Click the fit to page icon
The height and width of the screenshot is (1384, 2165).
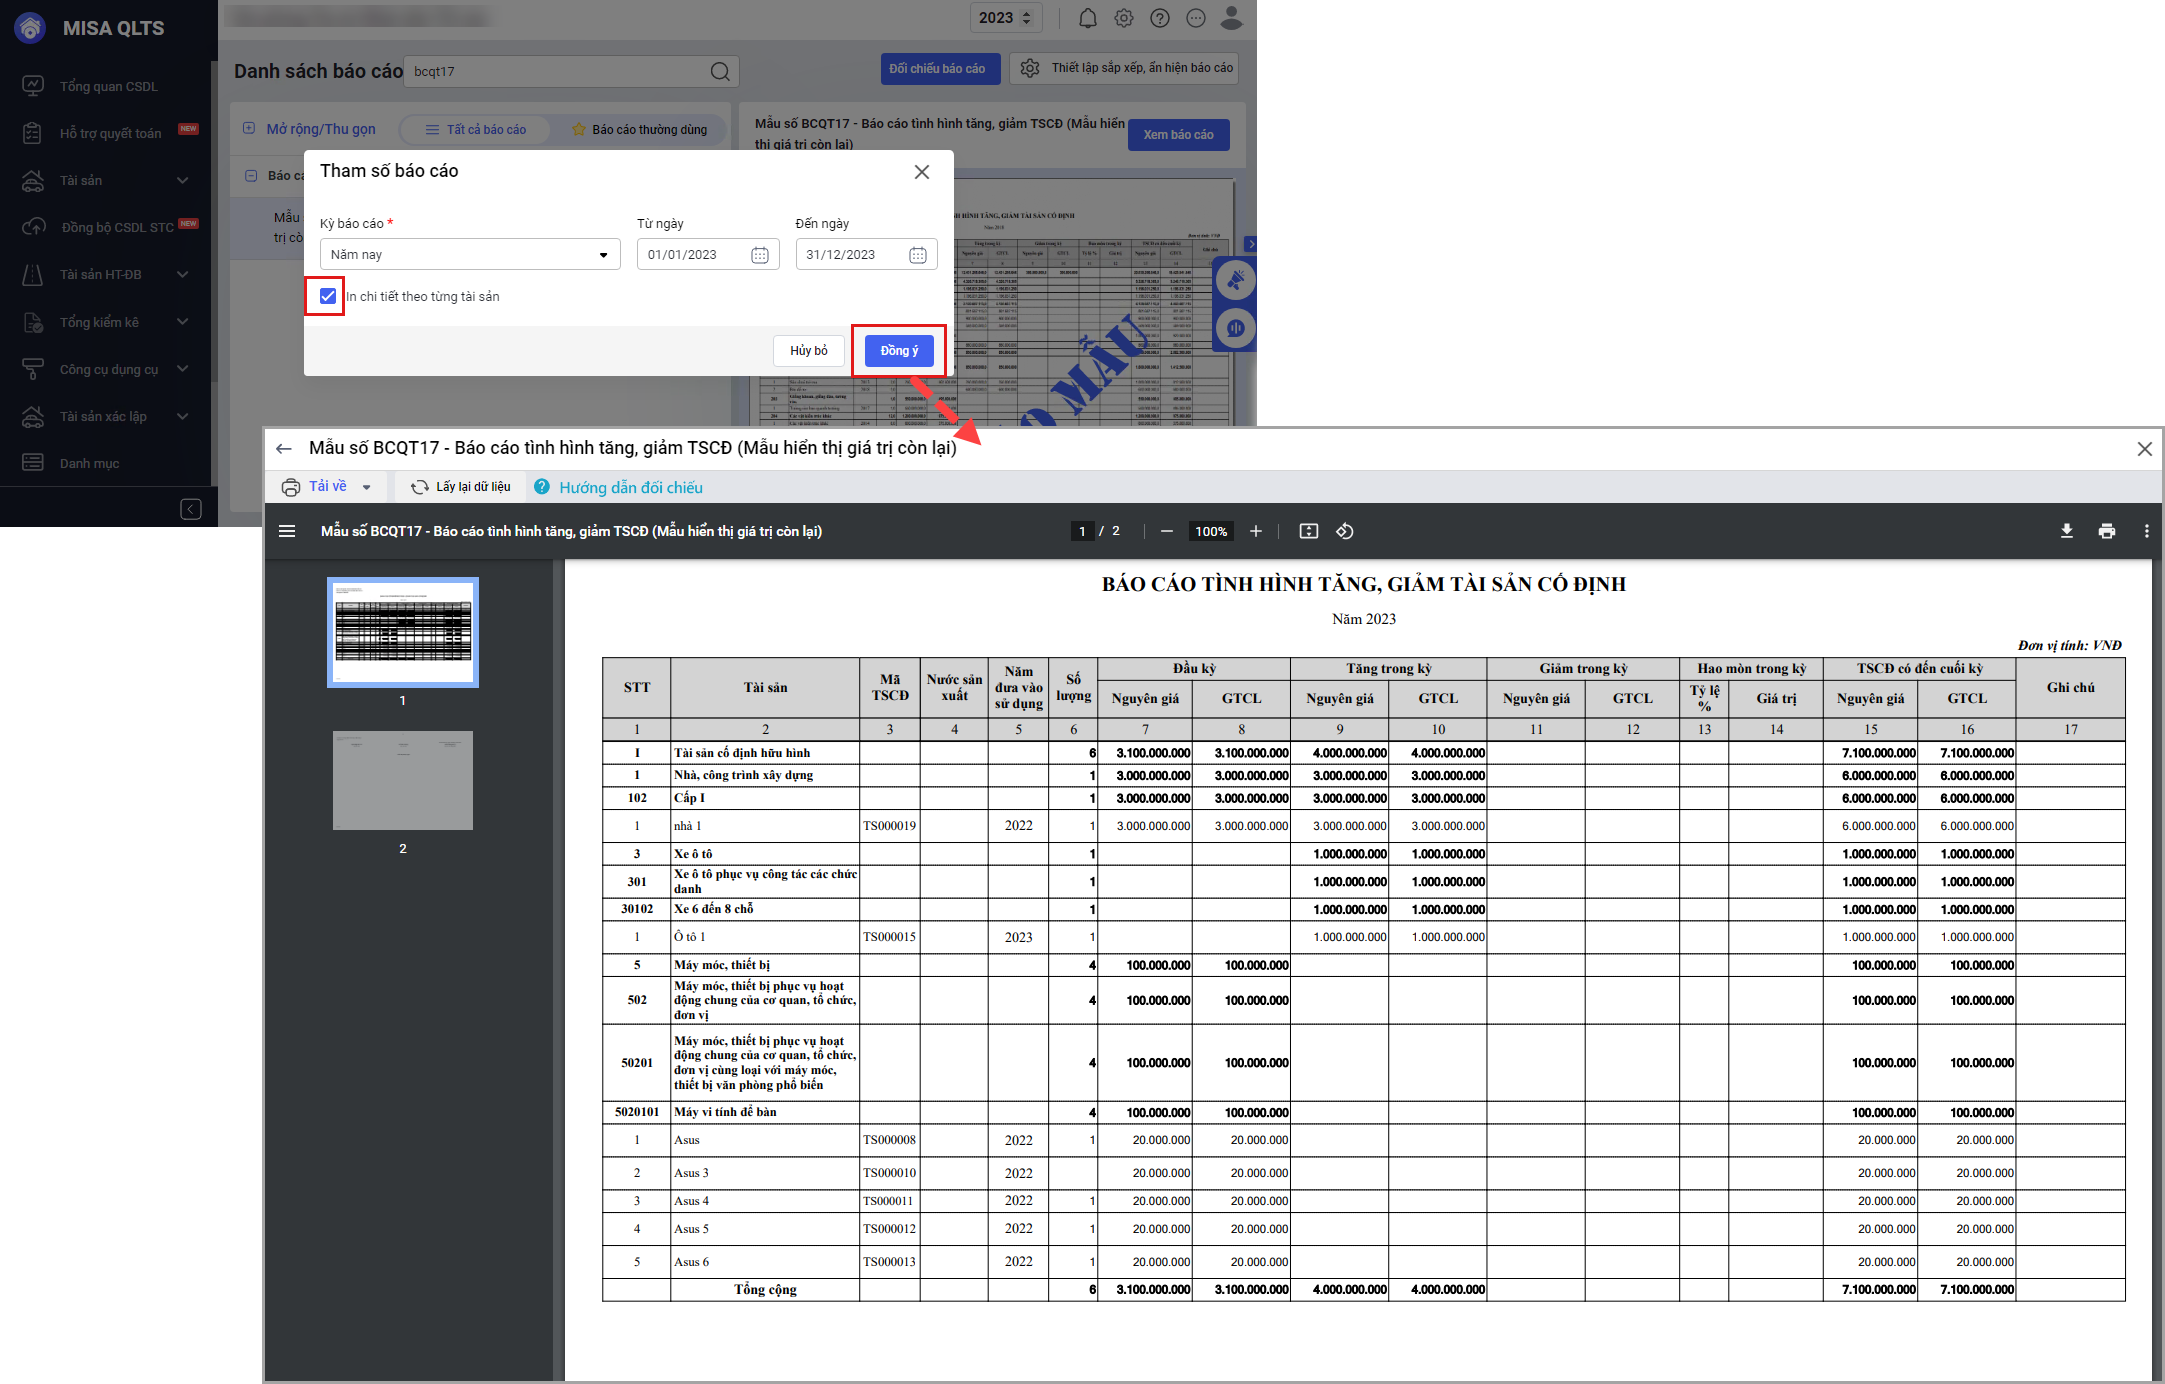tap(1308, 531)
